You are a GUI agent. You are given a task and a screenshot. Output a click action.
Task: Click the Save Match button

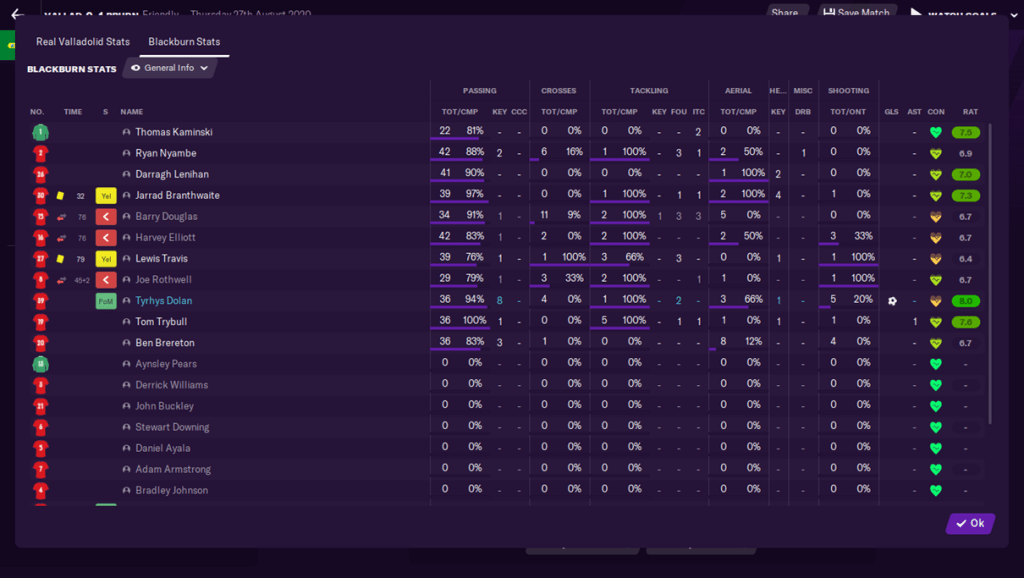coord(856,13)
